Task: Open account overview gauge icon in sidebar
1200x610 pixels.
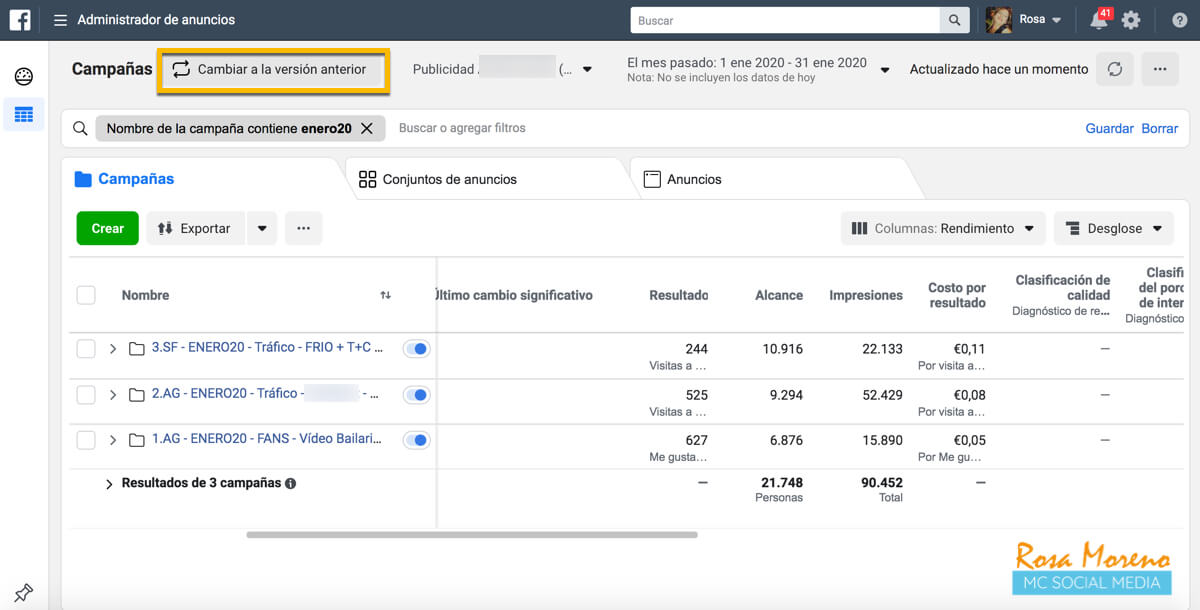Action: click(23, 77)
